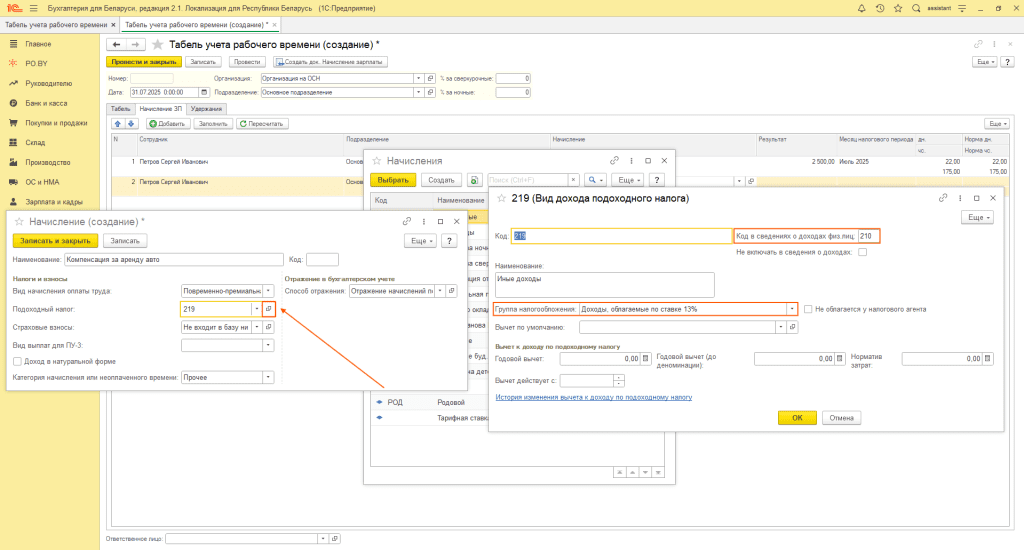Open search magnifier button in Начисления window
The width and height of the screenshot is (1024, 550).
[596, 180]
